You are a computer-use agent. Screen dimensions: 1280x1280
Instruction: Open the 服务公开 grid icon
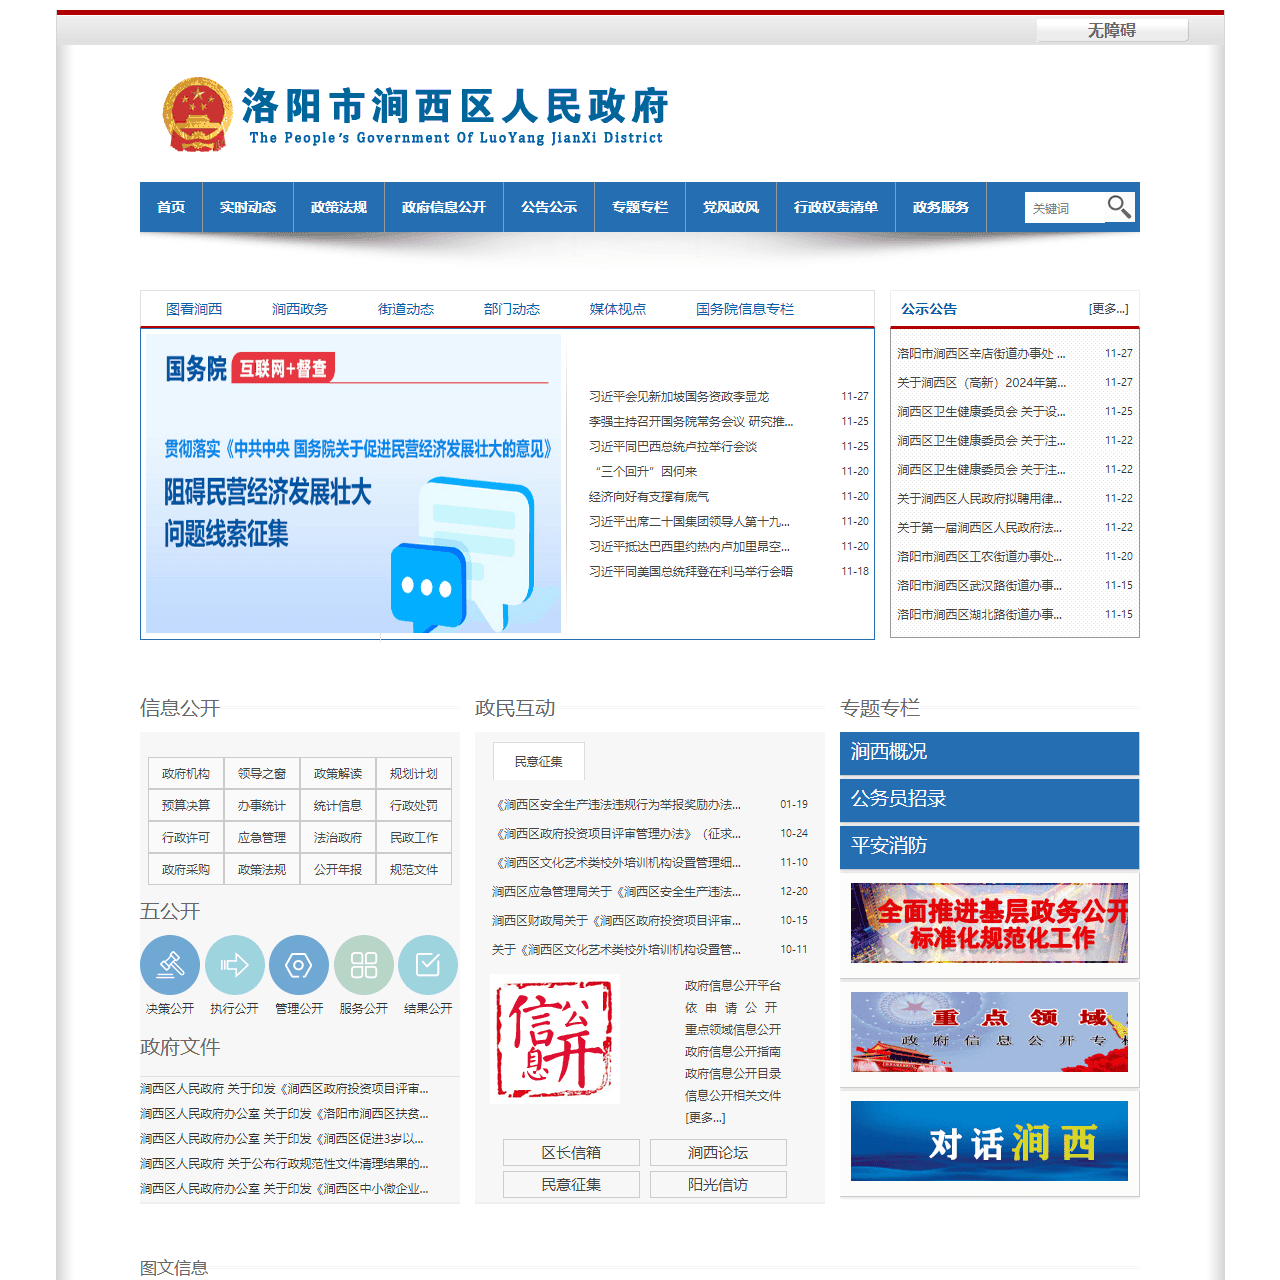tap(364, 965)
